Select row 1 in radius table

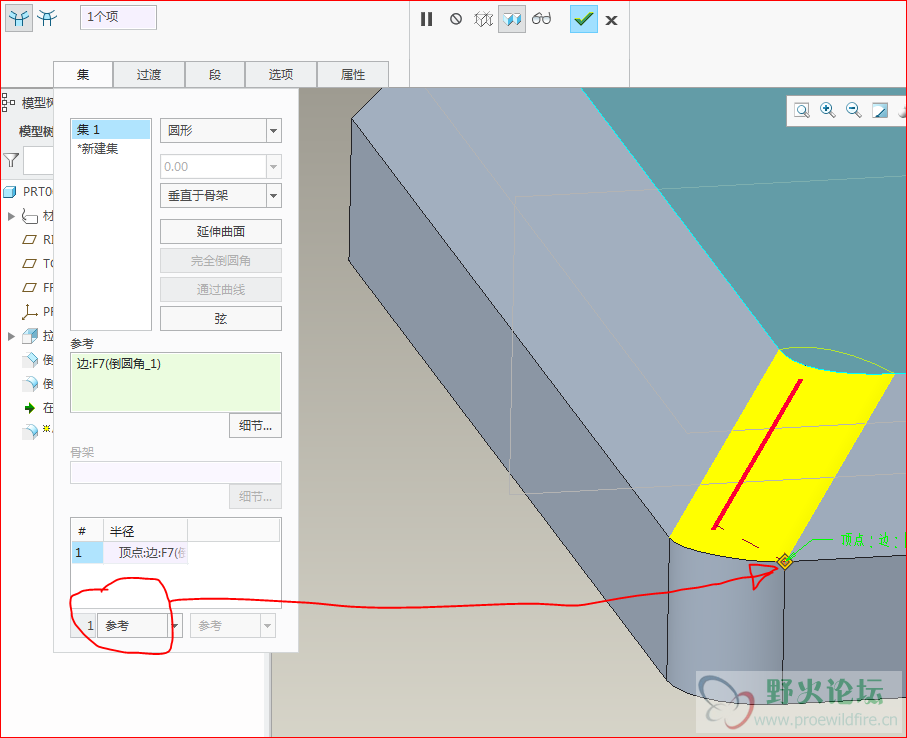click(87, 552)
